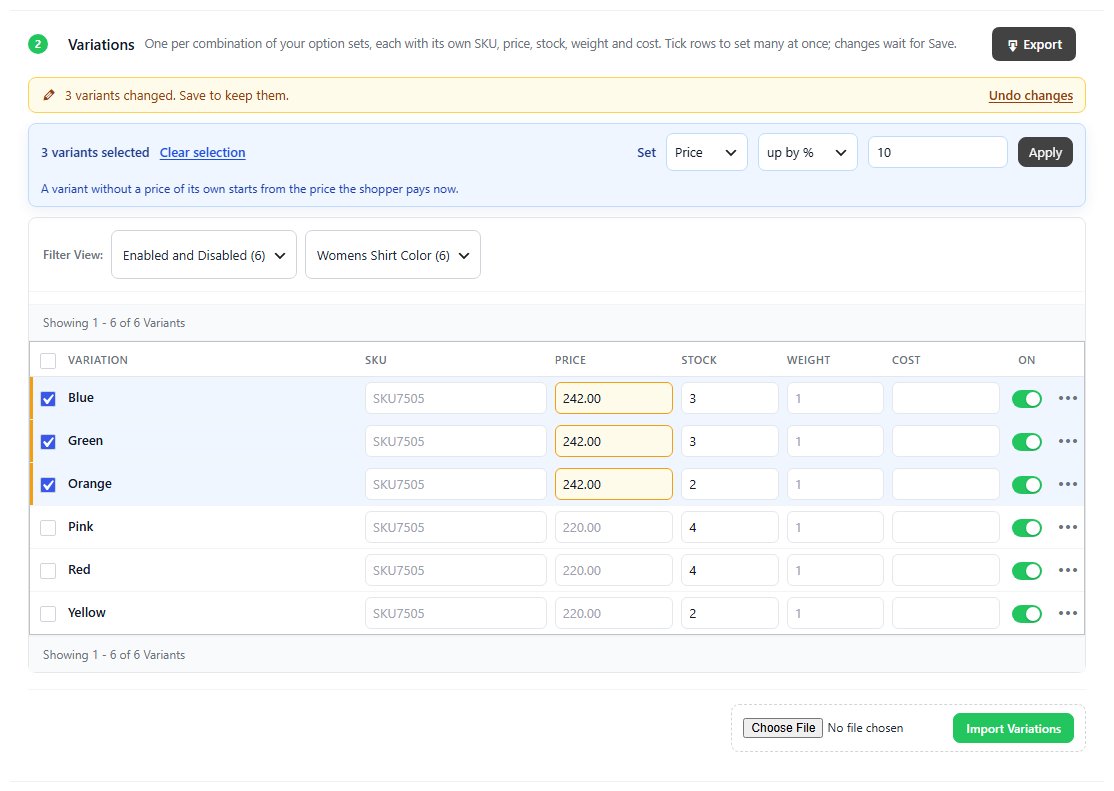Screen dimensions: 1114x791
Task: Focus the bulk value field containing 10
Action: (938, 152)
